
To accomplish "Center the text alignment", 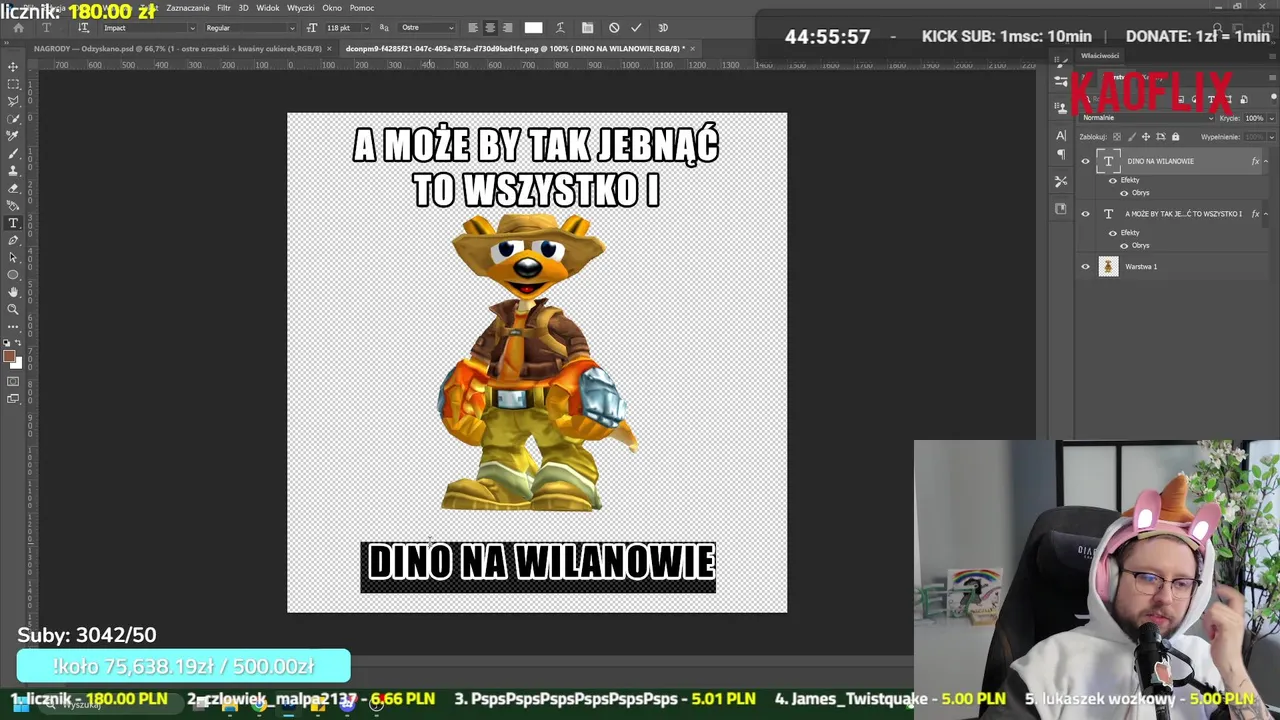I will 489,28.
